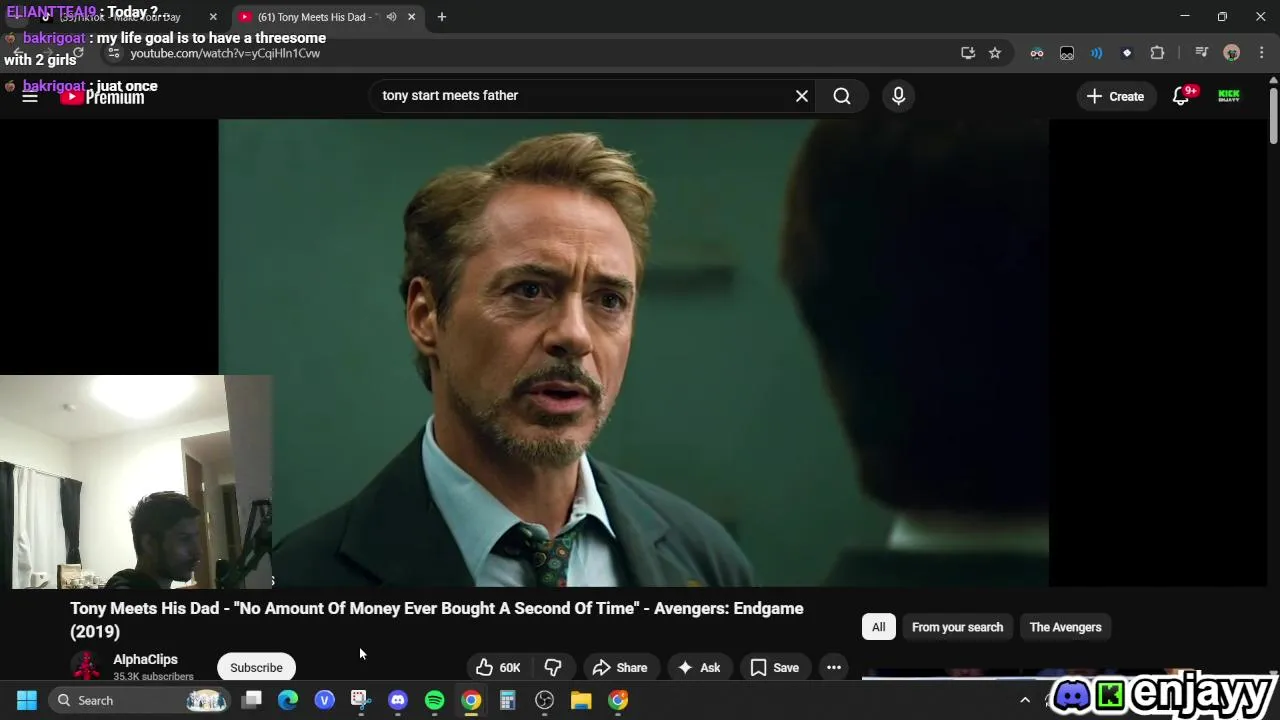Select 'The Avengers' chip
Image resolution: width=1280 pixels, height=720 pixels.
pyautogui.click(x=1065, y=627)
